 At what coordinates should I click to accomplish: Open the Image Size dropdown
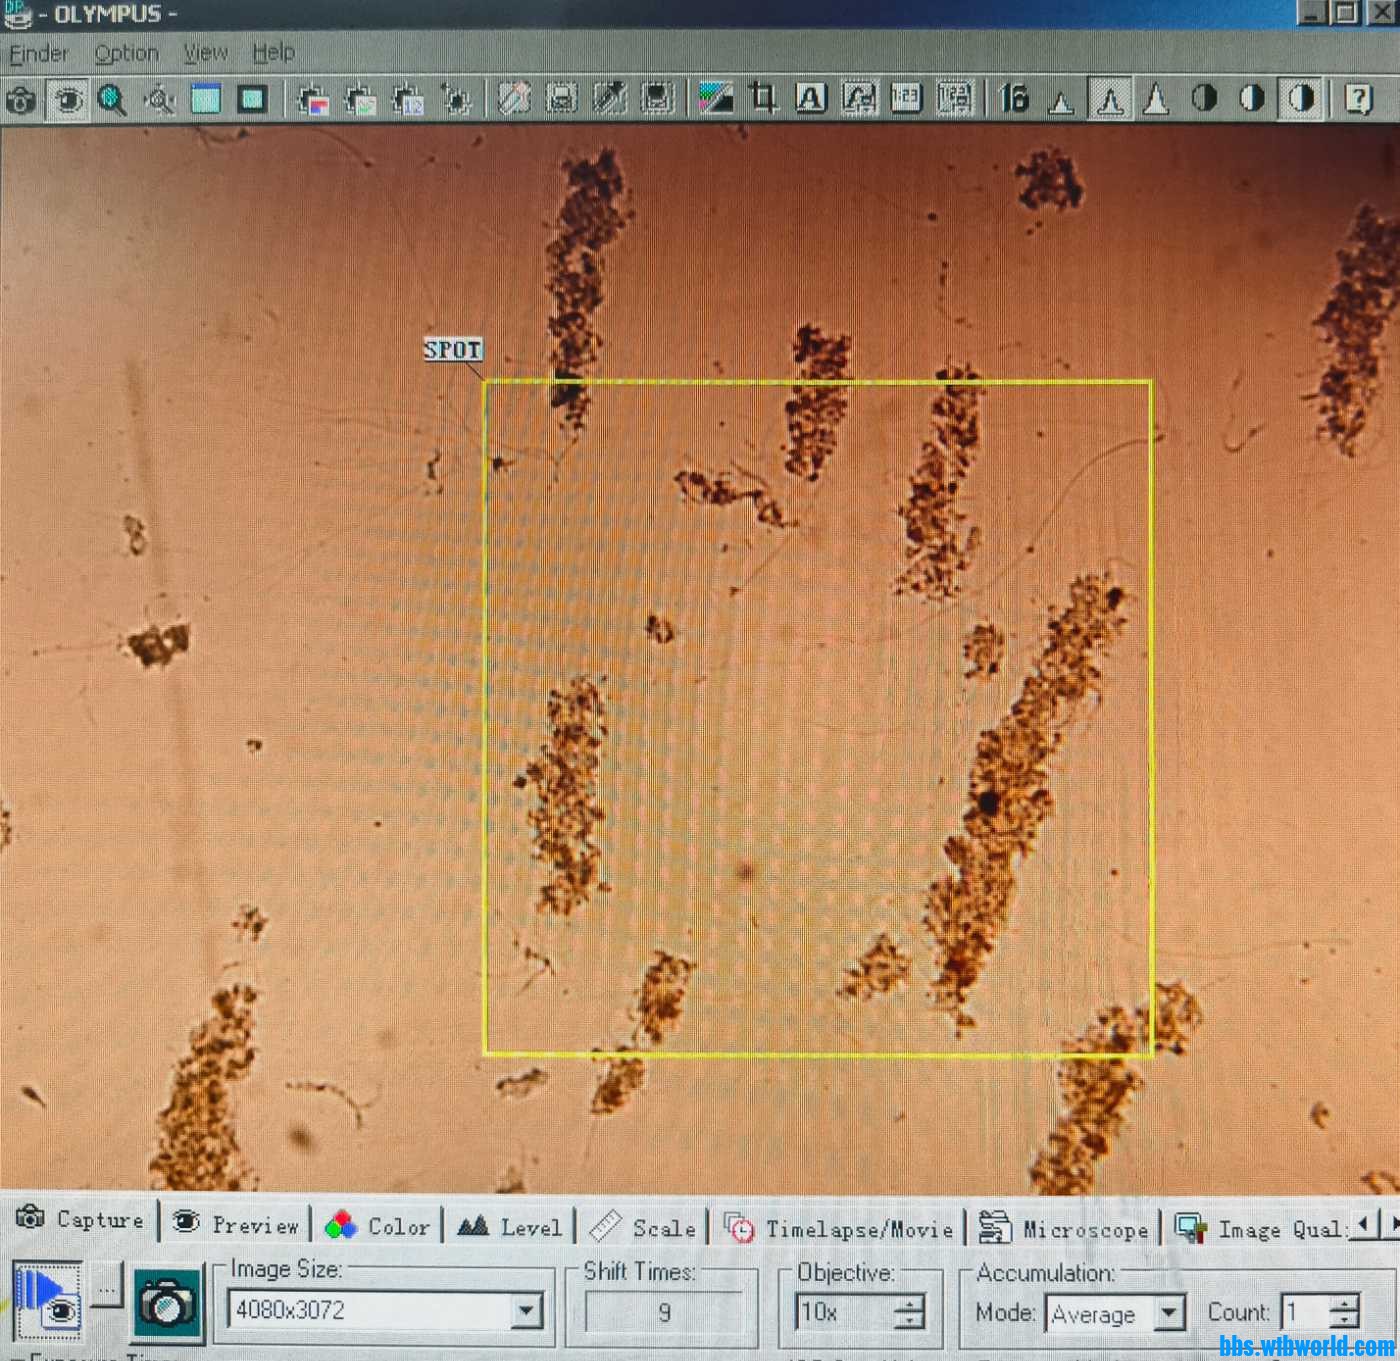tap(526, 1310)
